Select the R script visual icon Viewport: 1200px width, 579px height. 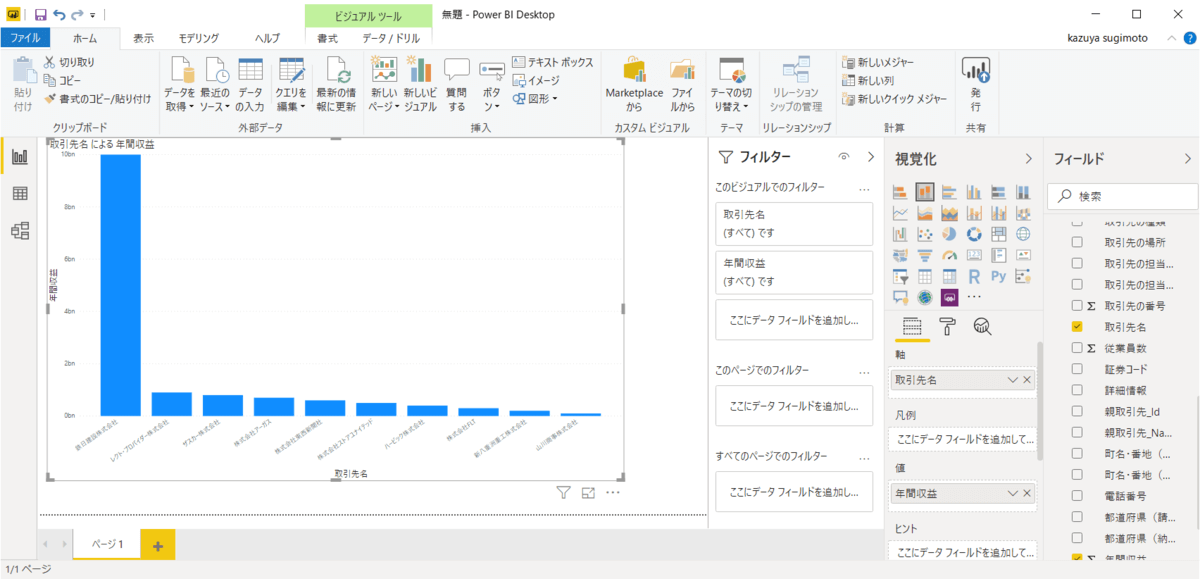pyautogui.click(x=974, y=276)
